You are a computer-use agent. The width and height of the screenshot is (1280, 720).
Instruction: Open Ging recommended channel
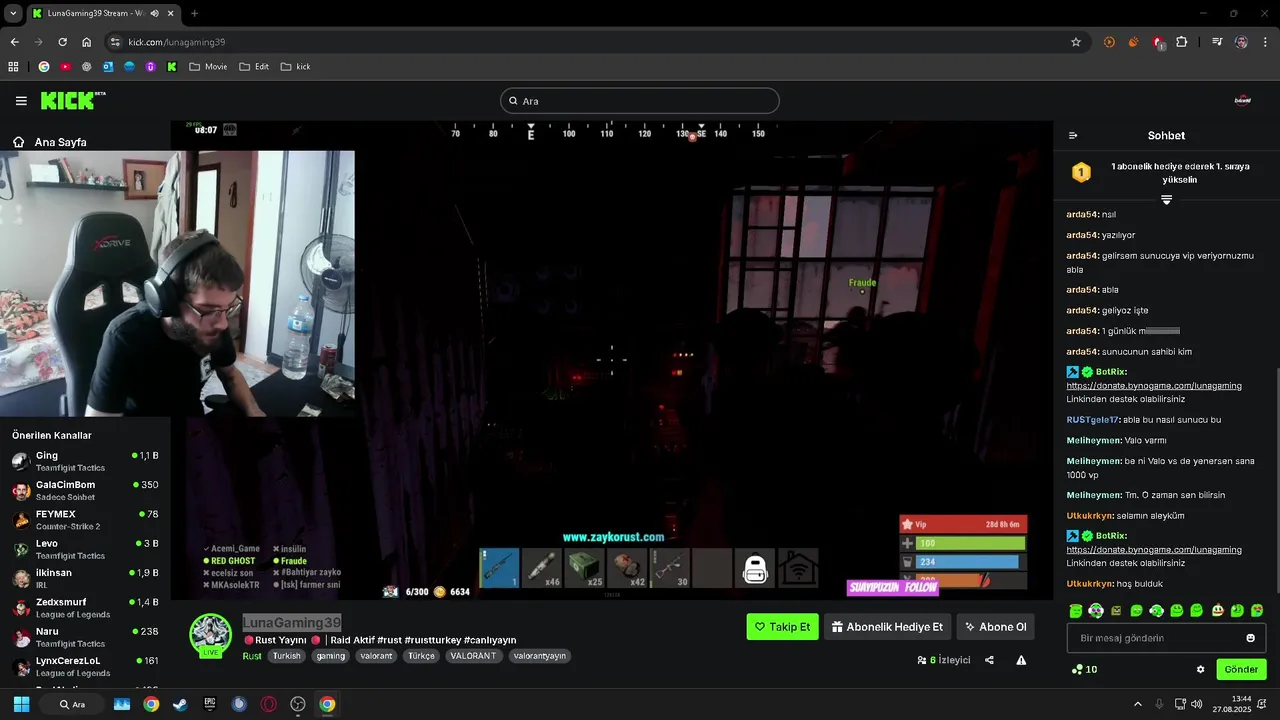click(85, 461)
